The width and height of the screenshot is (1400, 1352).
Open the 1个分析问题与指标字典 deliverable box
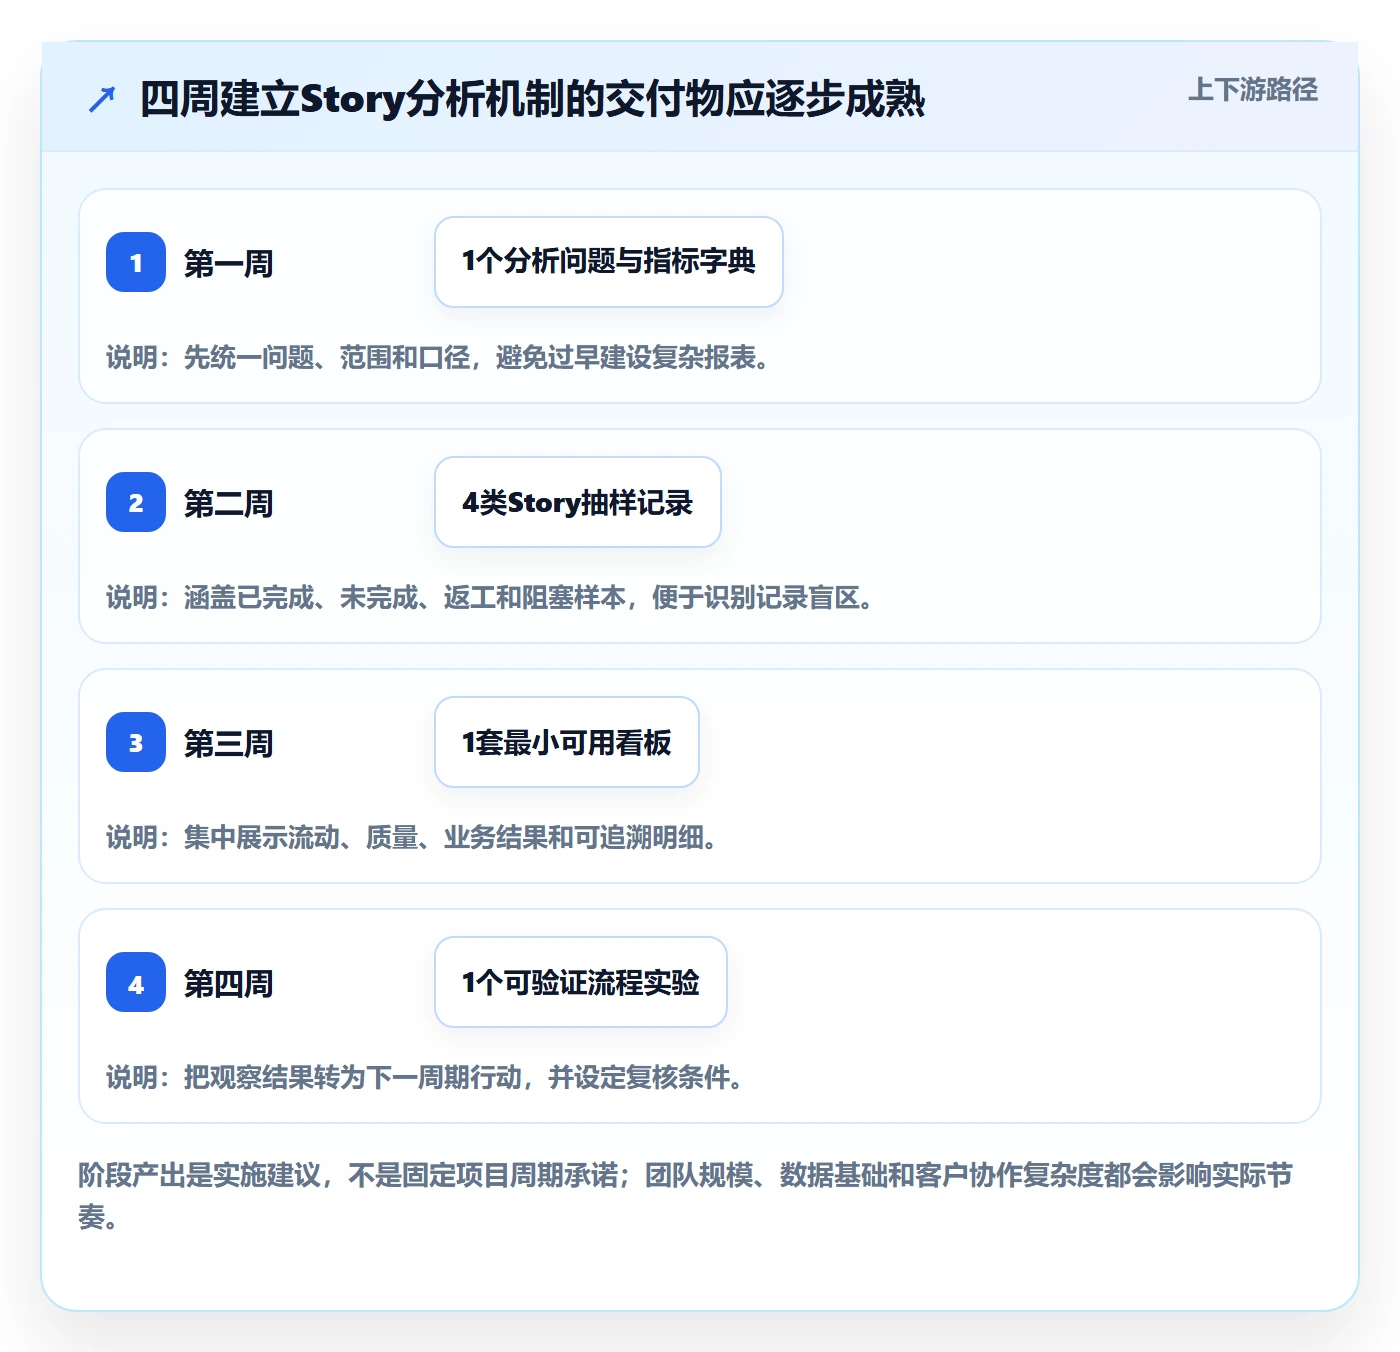tap(609, 262)
